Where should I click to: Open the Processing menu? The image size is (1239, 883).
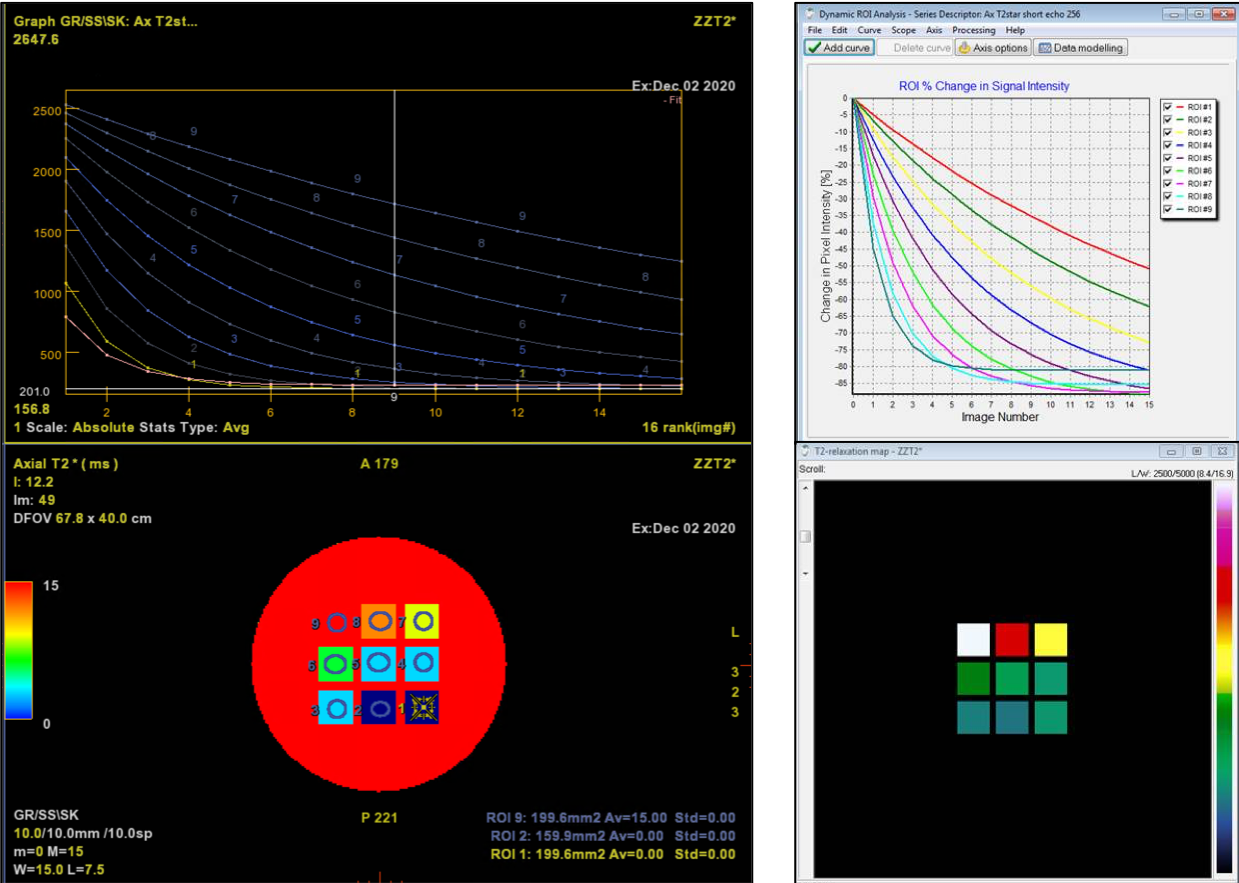tap(973, 31)
